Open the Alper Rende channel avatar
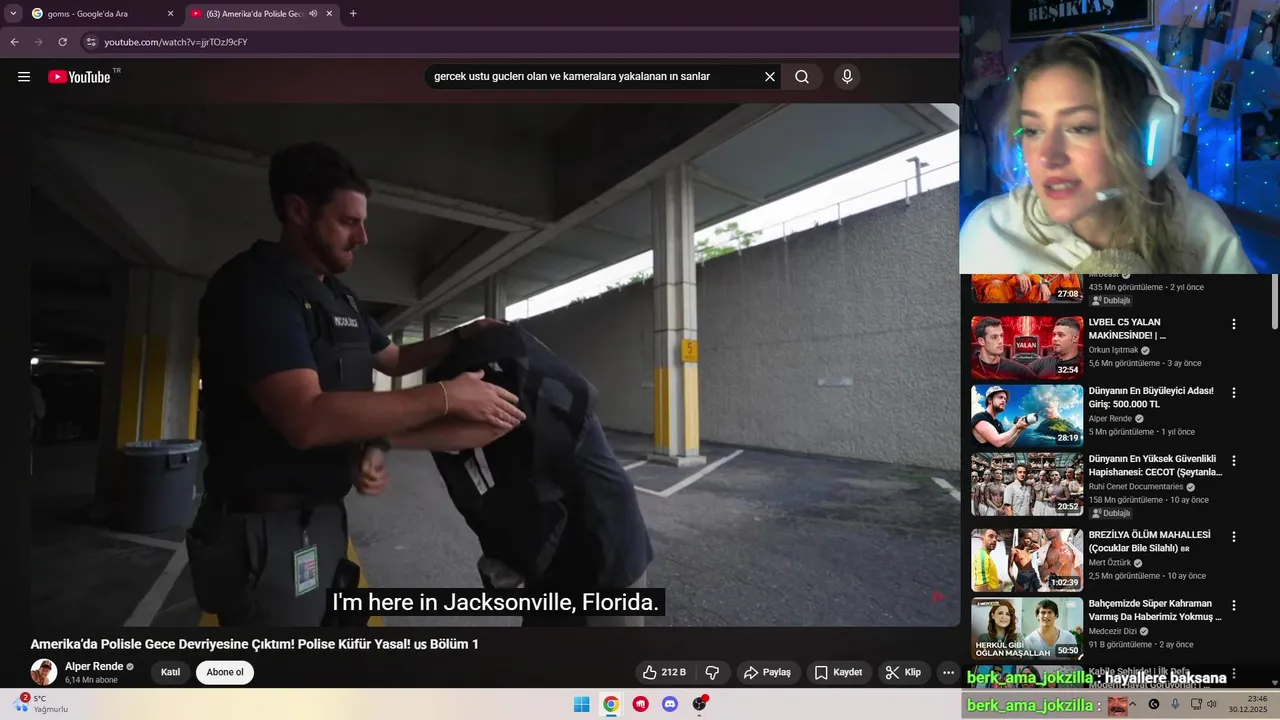The image size is (1280, 720). click(x=44, y=672)
